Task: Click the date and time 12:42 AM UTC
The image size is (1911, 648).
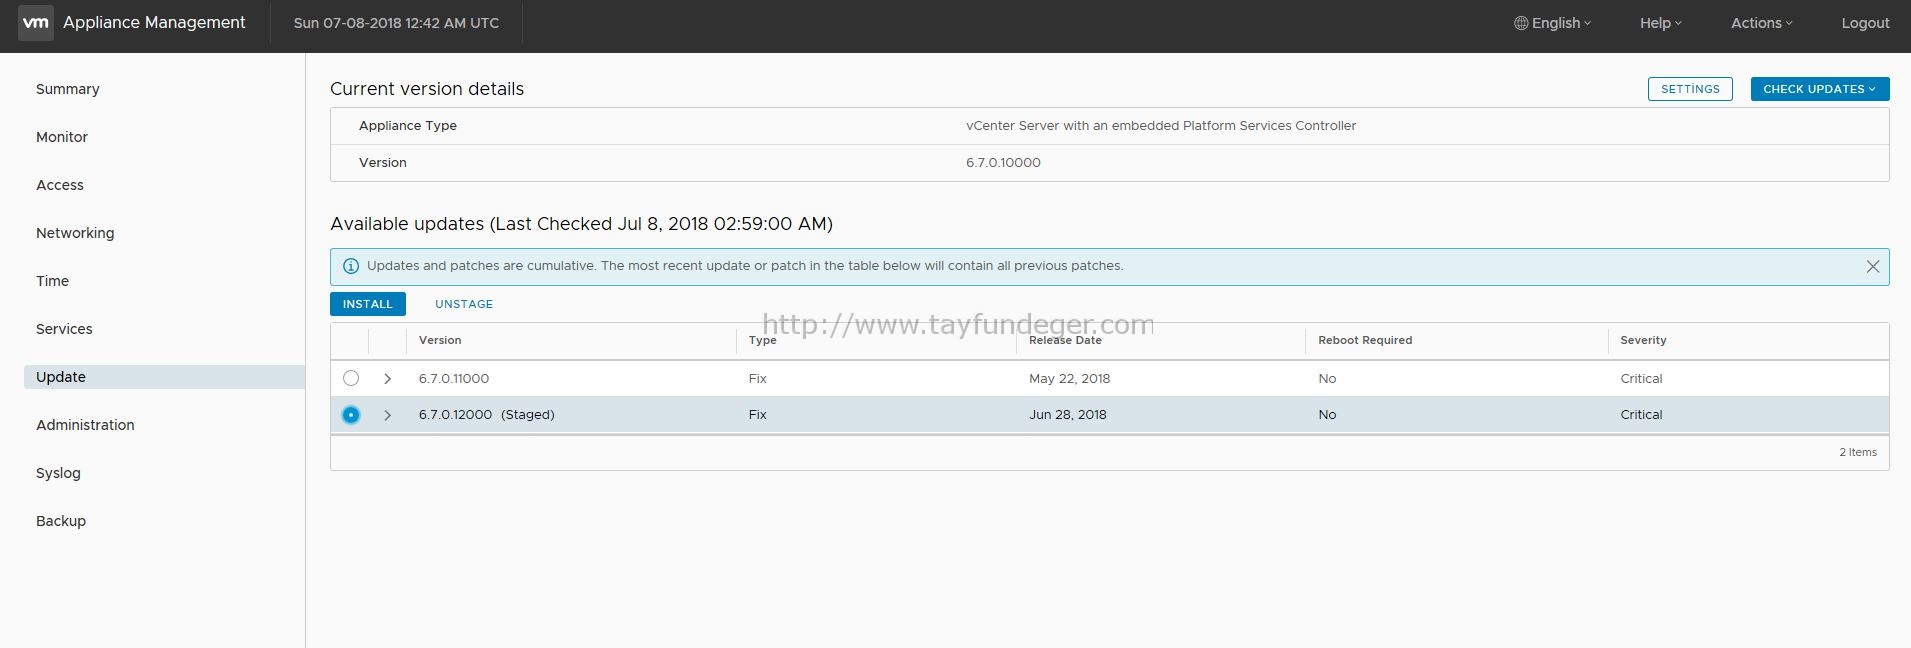Action: coord(396,23)
